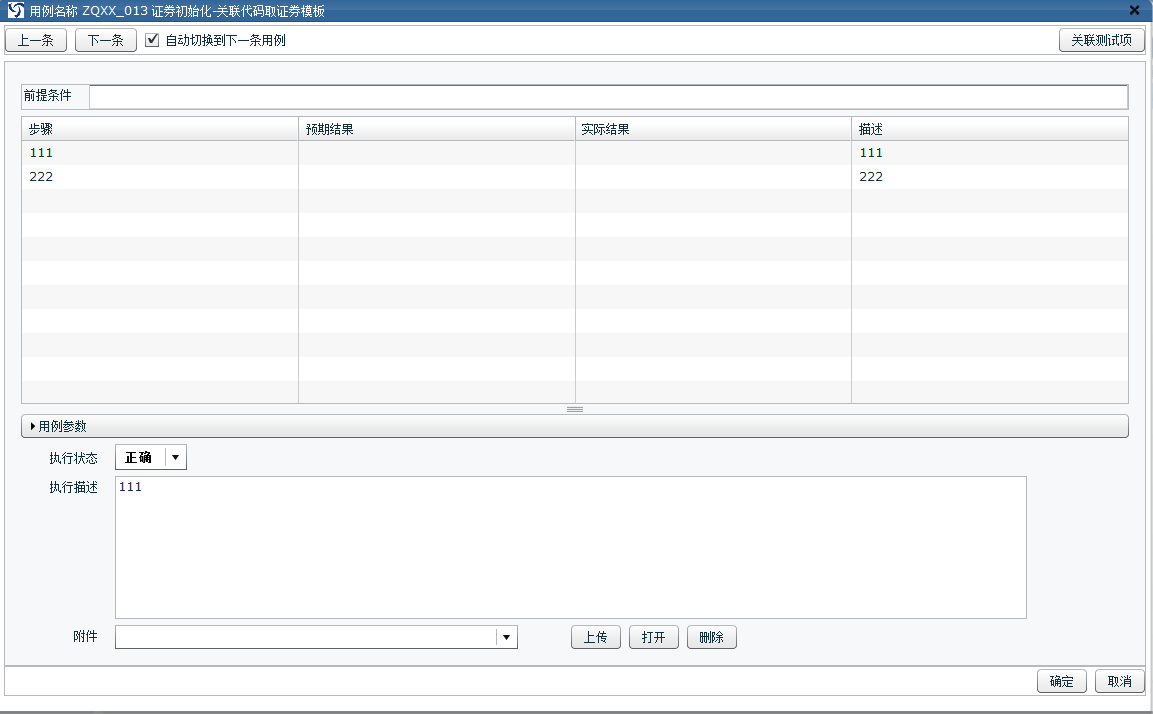Go to previous case with 上一条
Screen dimensions: 1153x714
click(x=36, y=41)
